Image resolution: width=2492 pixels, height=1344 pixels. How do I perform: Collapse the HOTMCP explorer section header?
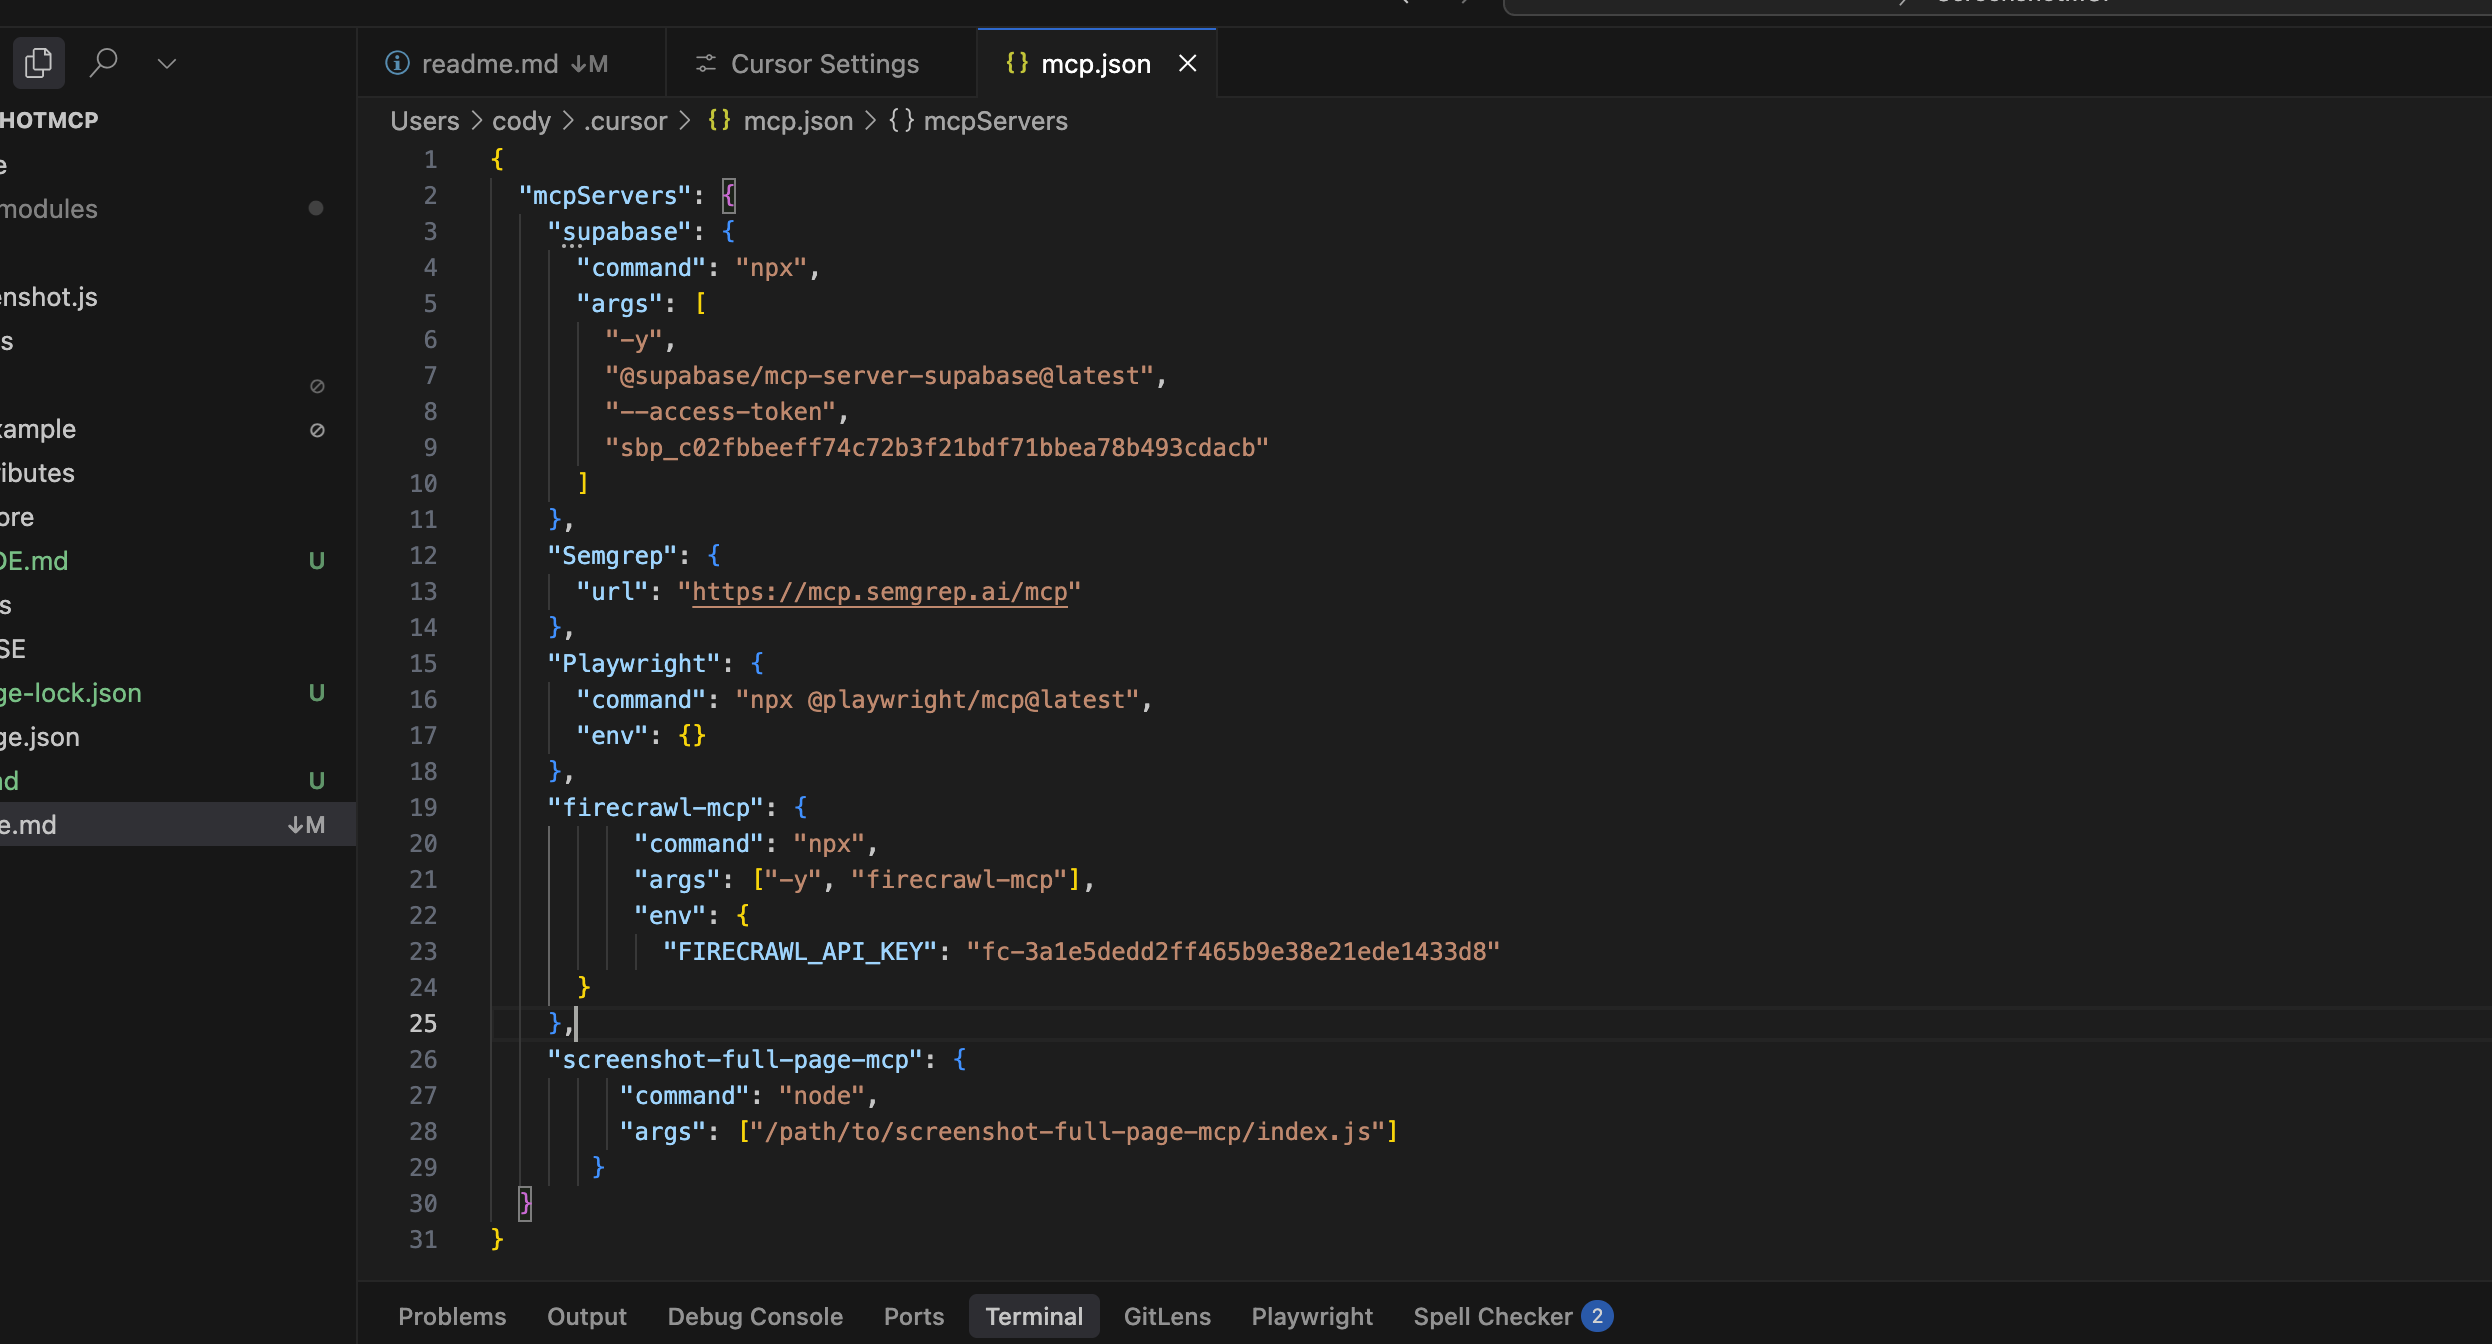click(x=178, y=121)
